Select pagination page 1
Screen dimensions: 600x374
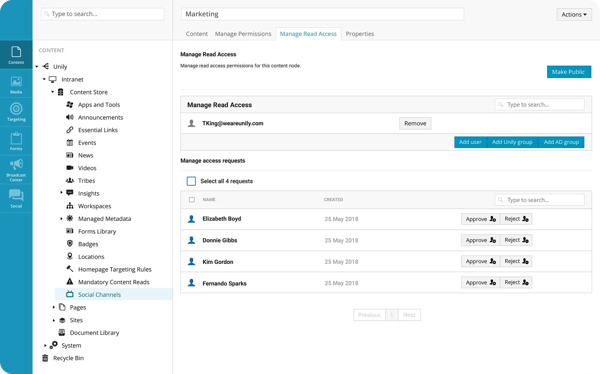(x=391, y=315)
